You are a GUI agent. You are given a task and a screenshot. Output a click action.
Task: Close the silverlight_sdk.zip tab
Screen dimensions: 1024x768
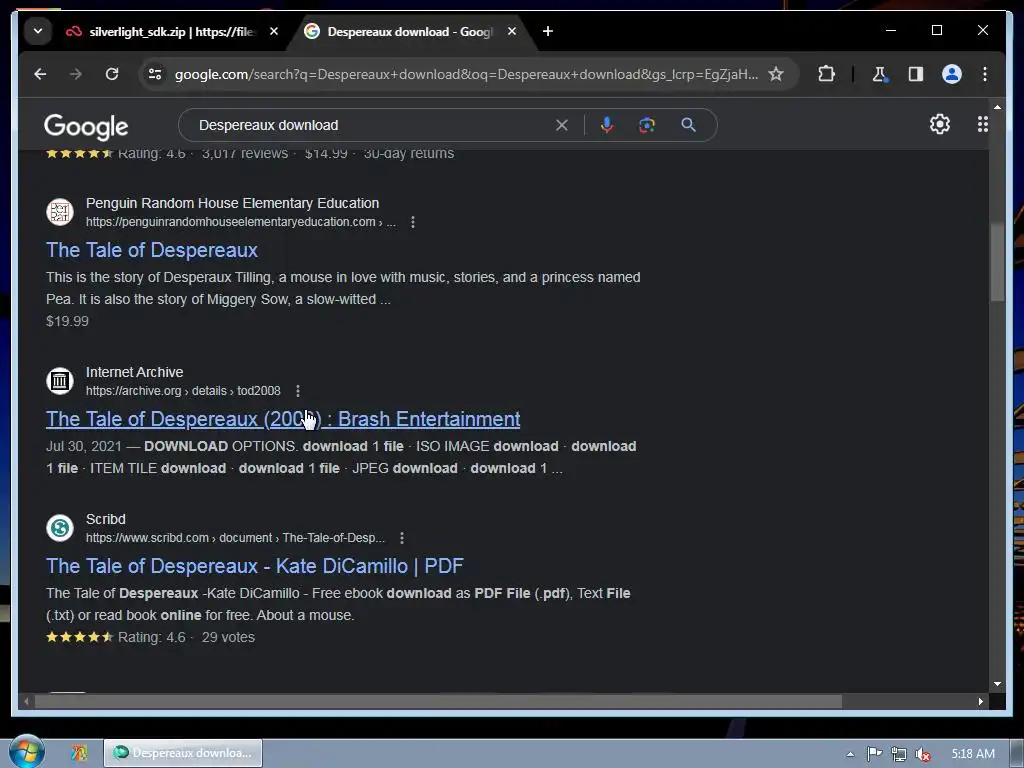coord(274,31)
